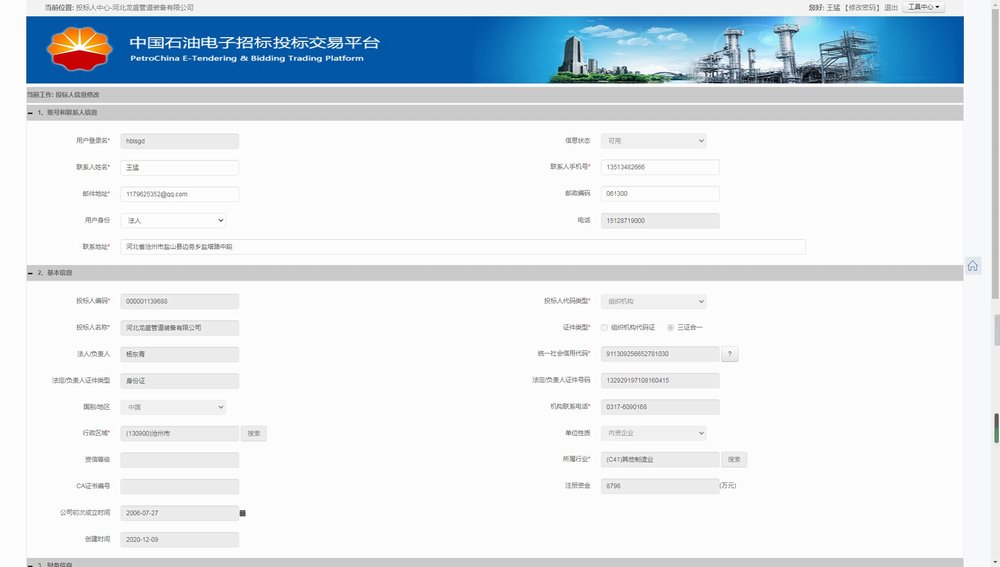
Task: Click the 联系人姓名 input field
Action: [x=179, y=168]
